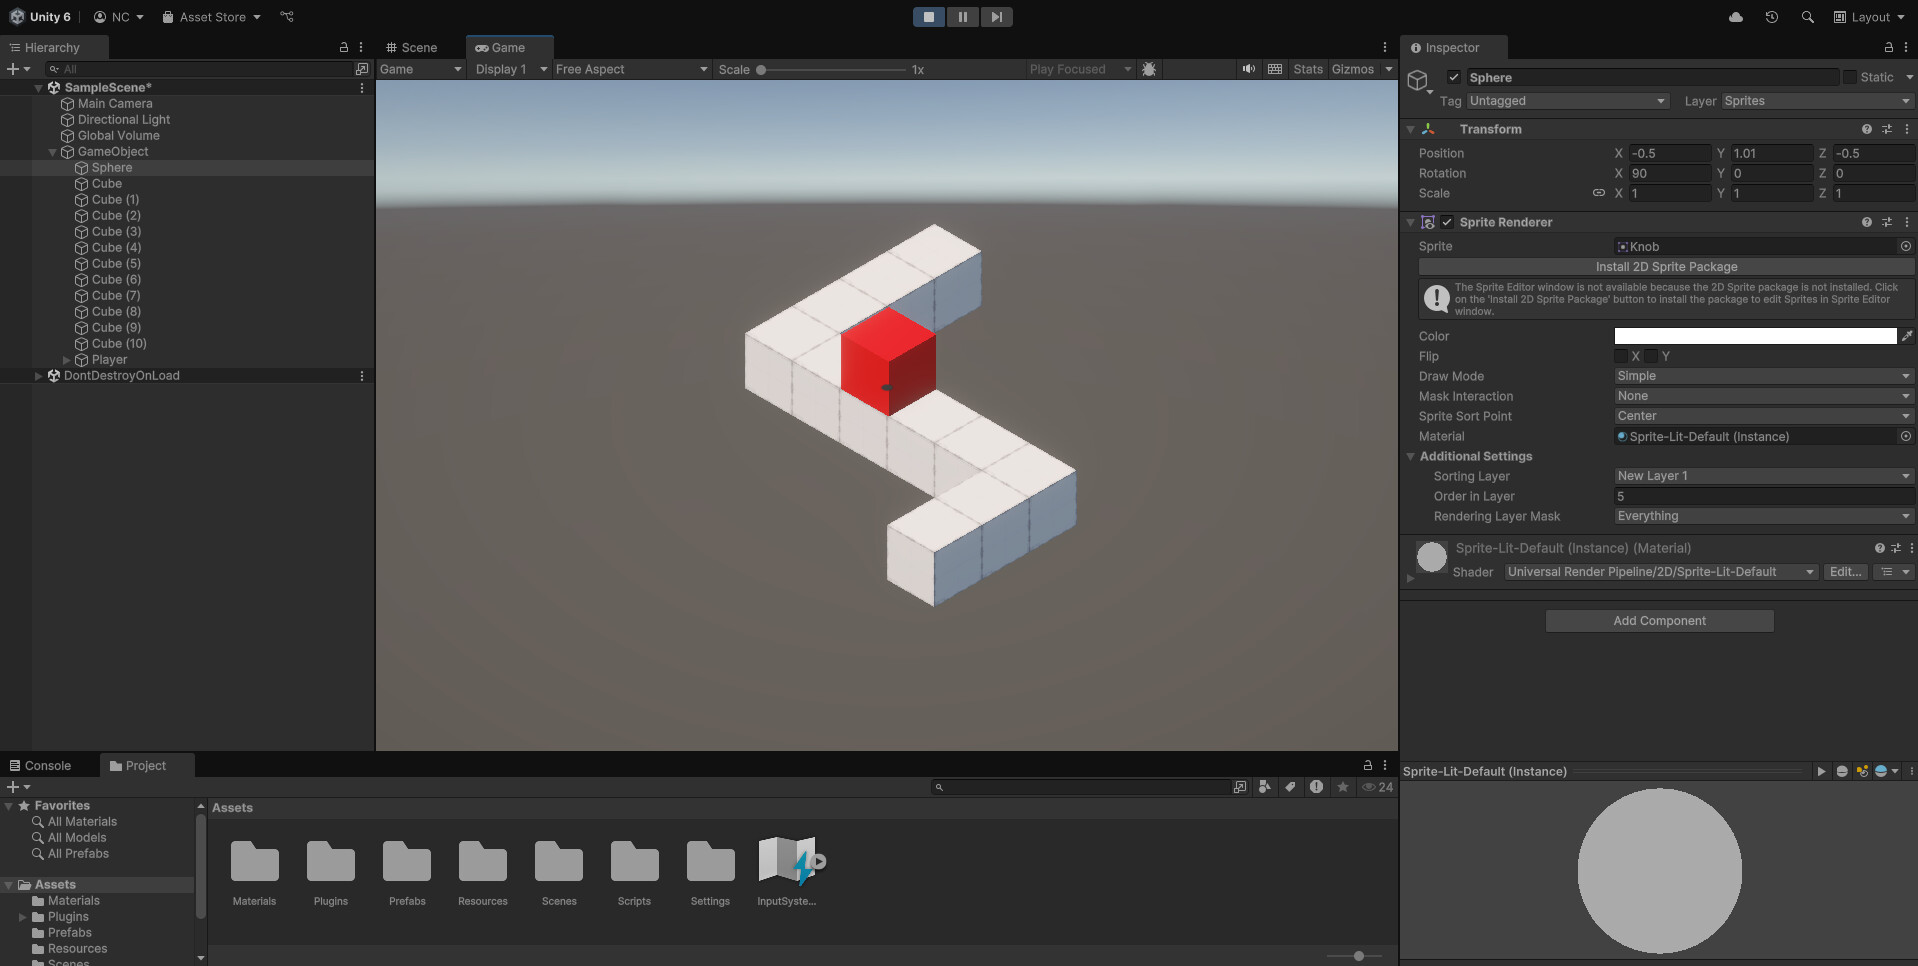Open the Draw Mode dropdown
This screenshot has width=1918, height=966.
[1762, 376]
